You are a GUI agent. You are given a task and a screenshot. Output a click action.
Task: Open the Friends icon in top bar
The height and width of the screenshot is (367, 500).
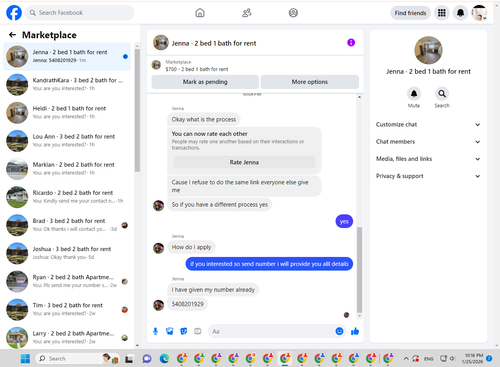pyautogui.click(x=247, y=13)
